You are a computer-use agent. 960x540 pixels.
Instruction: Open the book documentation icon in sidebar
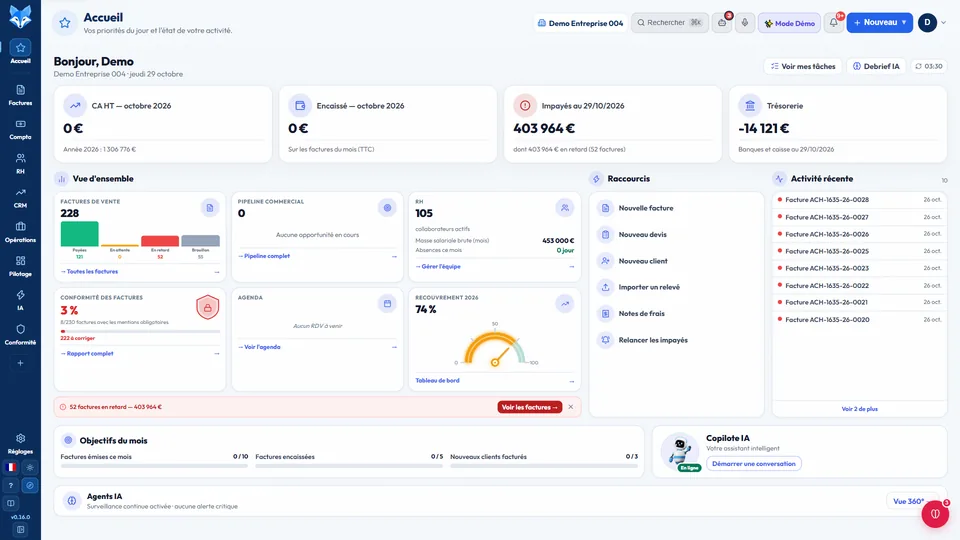point(10,503)
